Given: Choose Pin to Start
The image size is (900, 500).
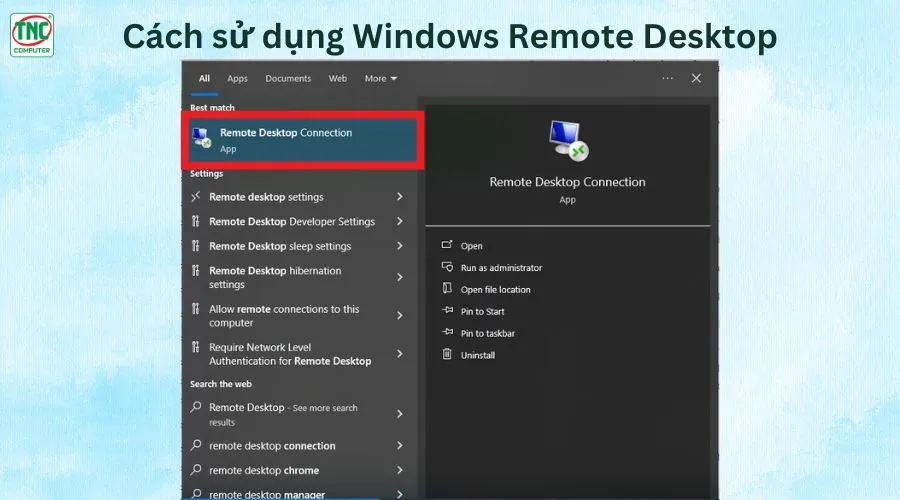Looking at the screenshot, I should tap(482, 311).
